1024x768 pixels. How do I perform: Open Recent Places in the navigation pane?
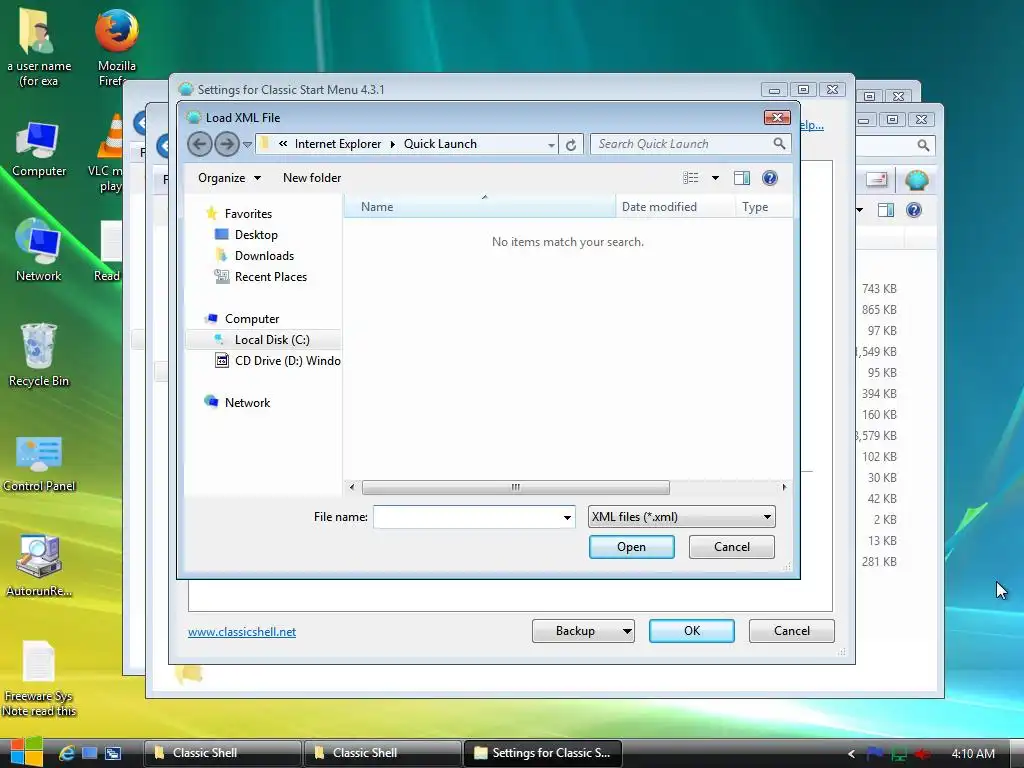click(x=270, y=276)
